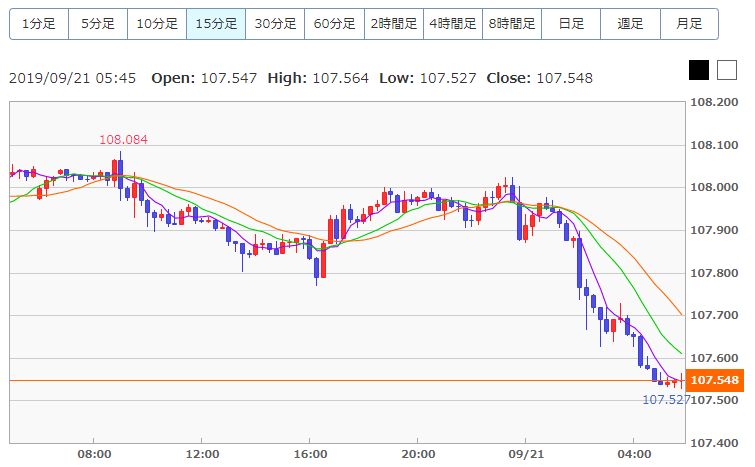Screen dimensions: 755x467
Task: Switch to the 4時間足 tab
Action: click(x=453, y=23)
